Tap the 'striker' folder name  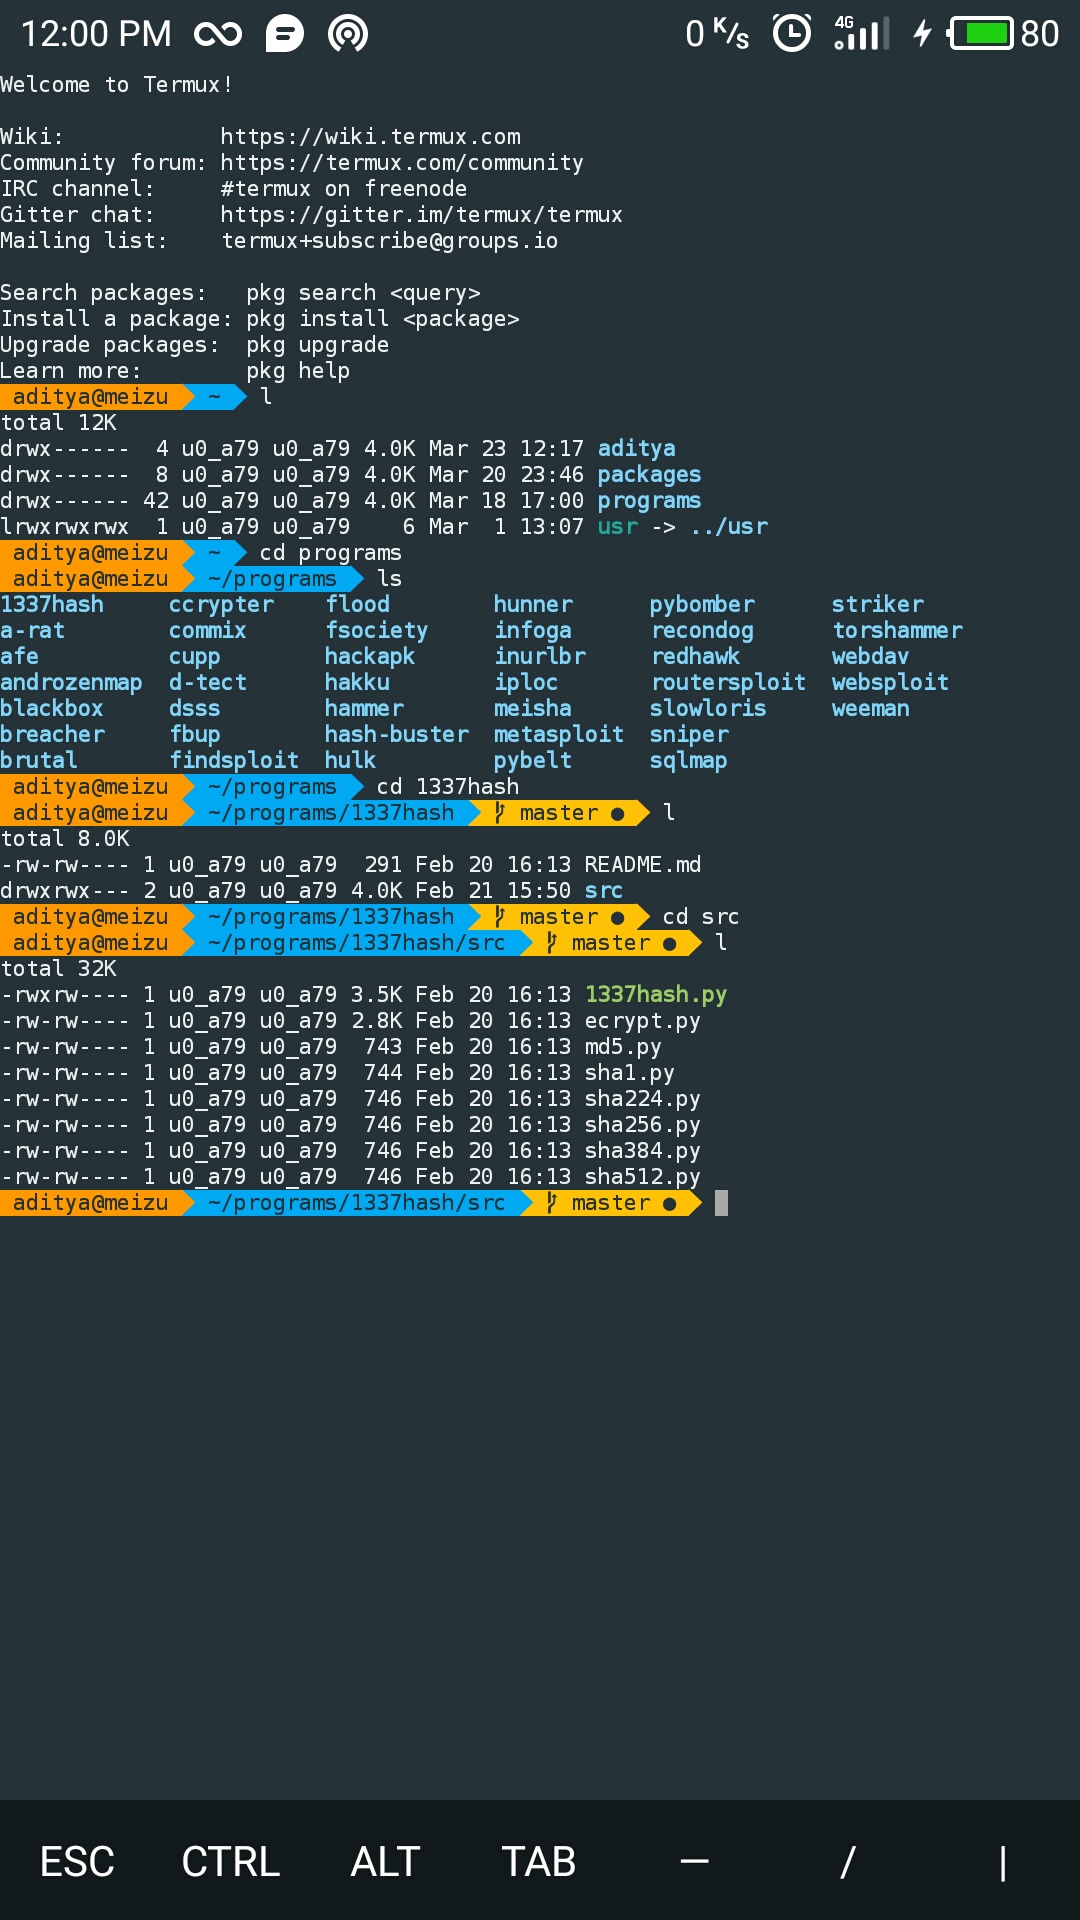point(878,605)
